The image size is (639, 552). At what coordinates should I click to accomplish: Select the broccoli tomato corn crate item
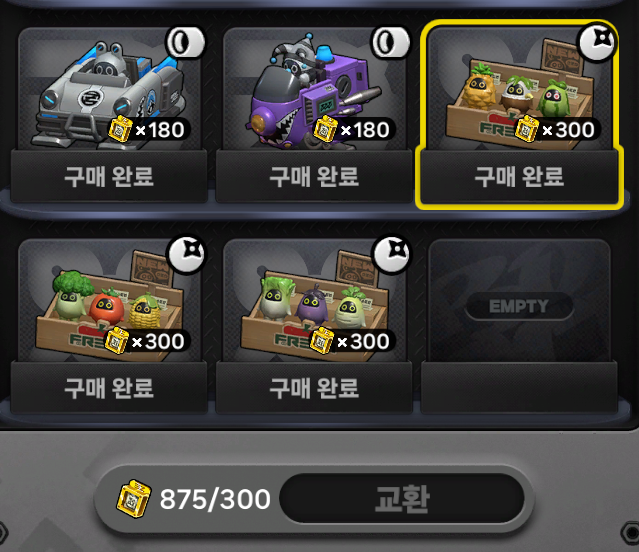pos(109,300)
